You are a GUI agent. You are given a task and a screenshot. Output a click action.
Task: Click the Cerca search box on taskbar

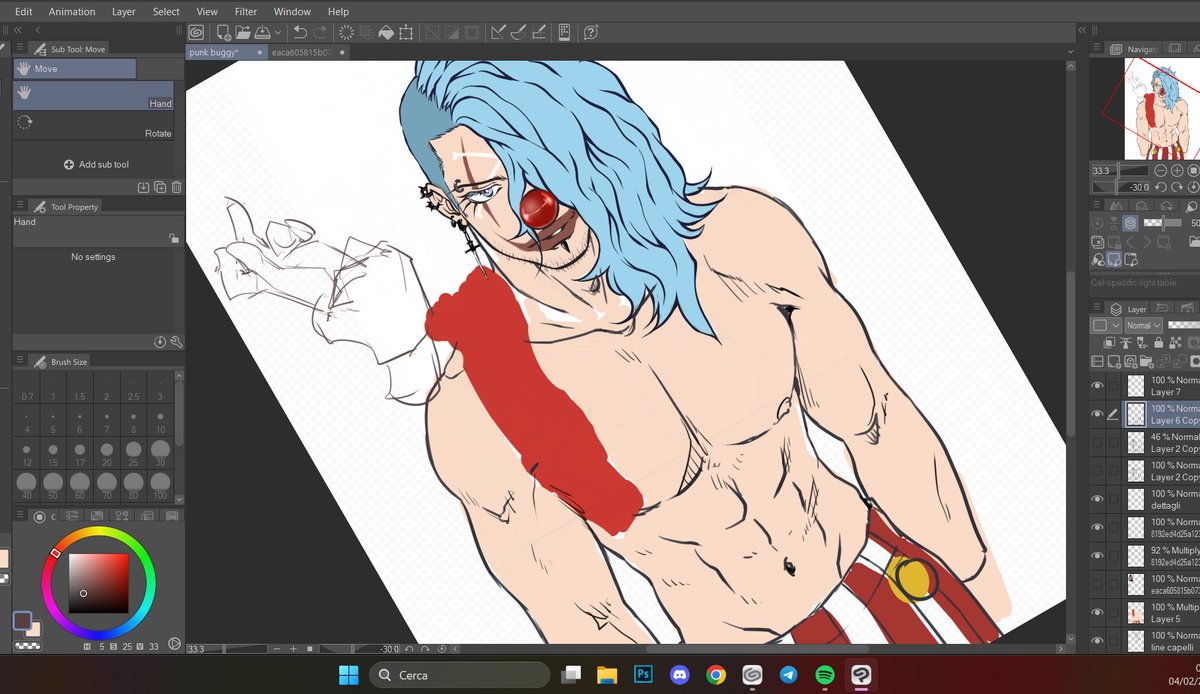pyautogui.click(x=459, y=675)
